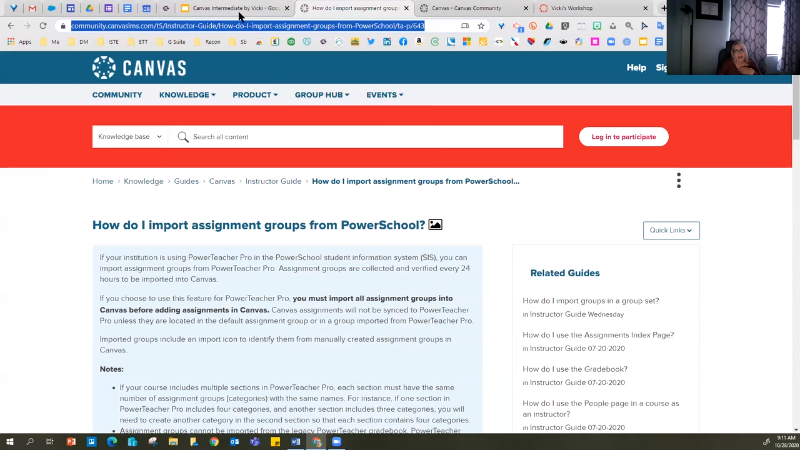Click the Help link in header
The width and height of the screenshot is (800, 450).
[636, 67]
